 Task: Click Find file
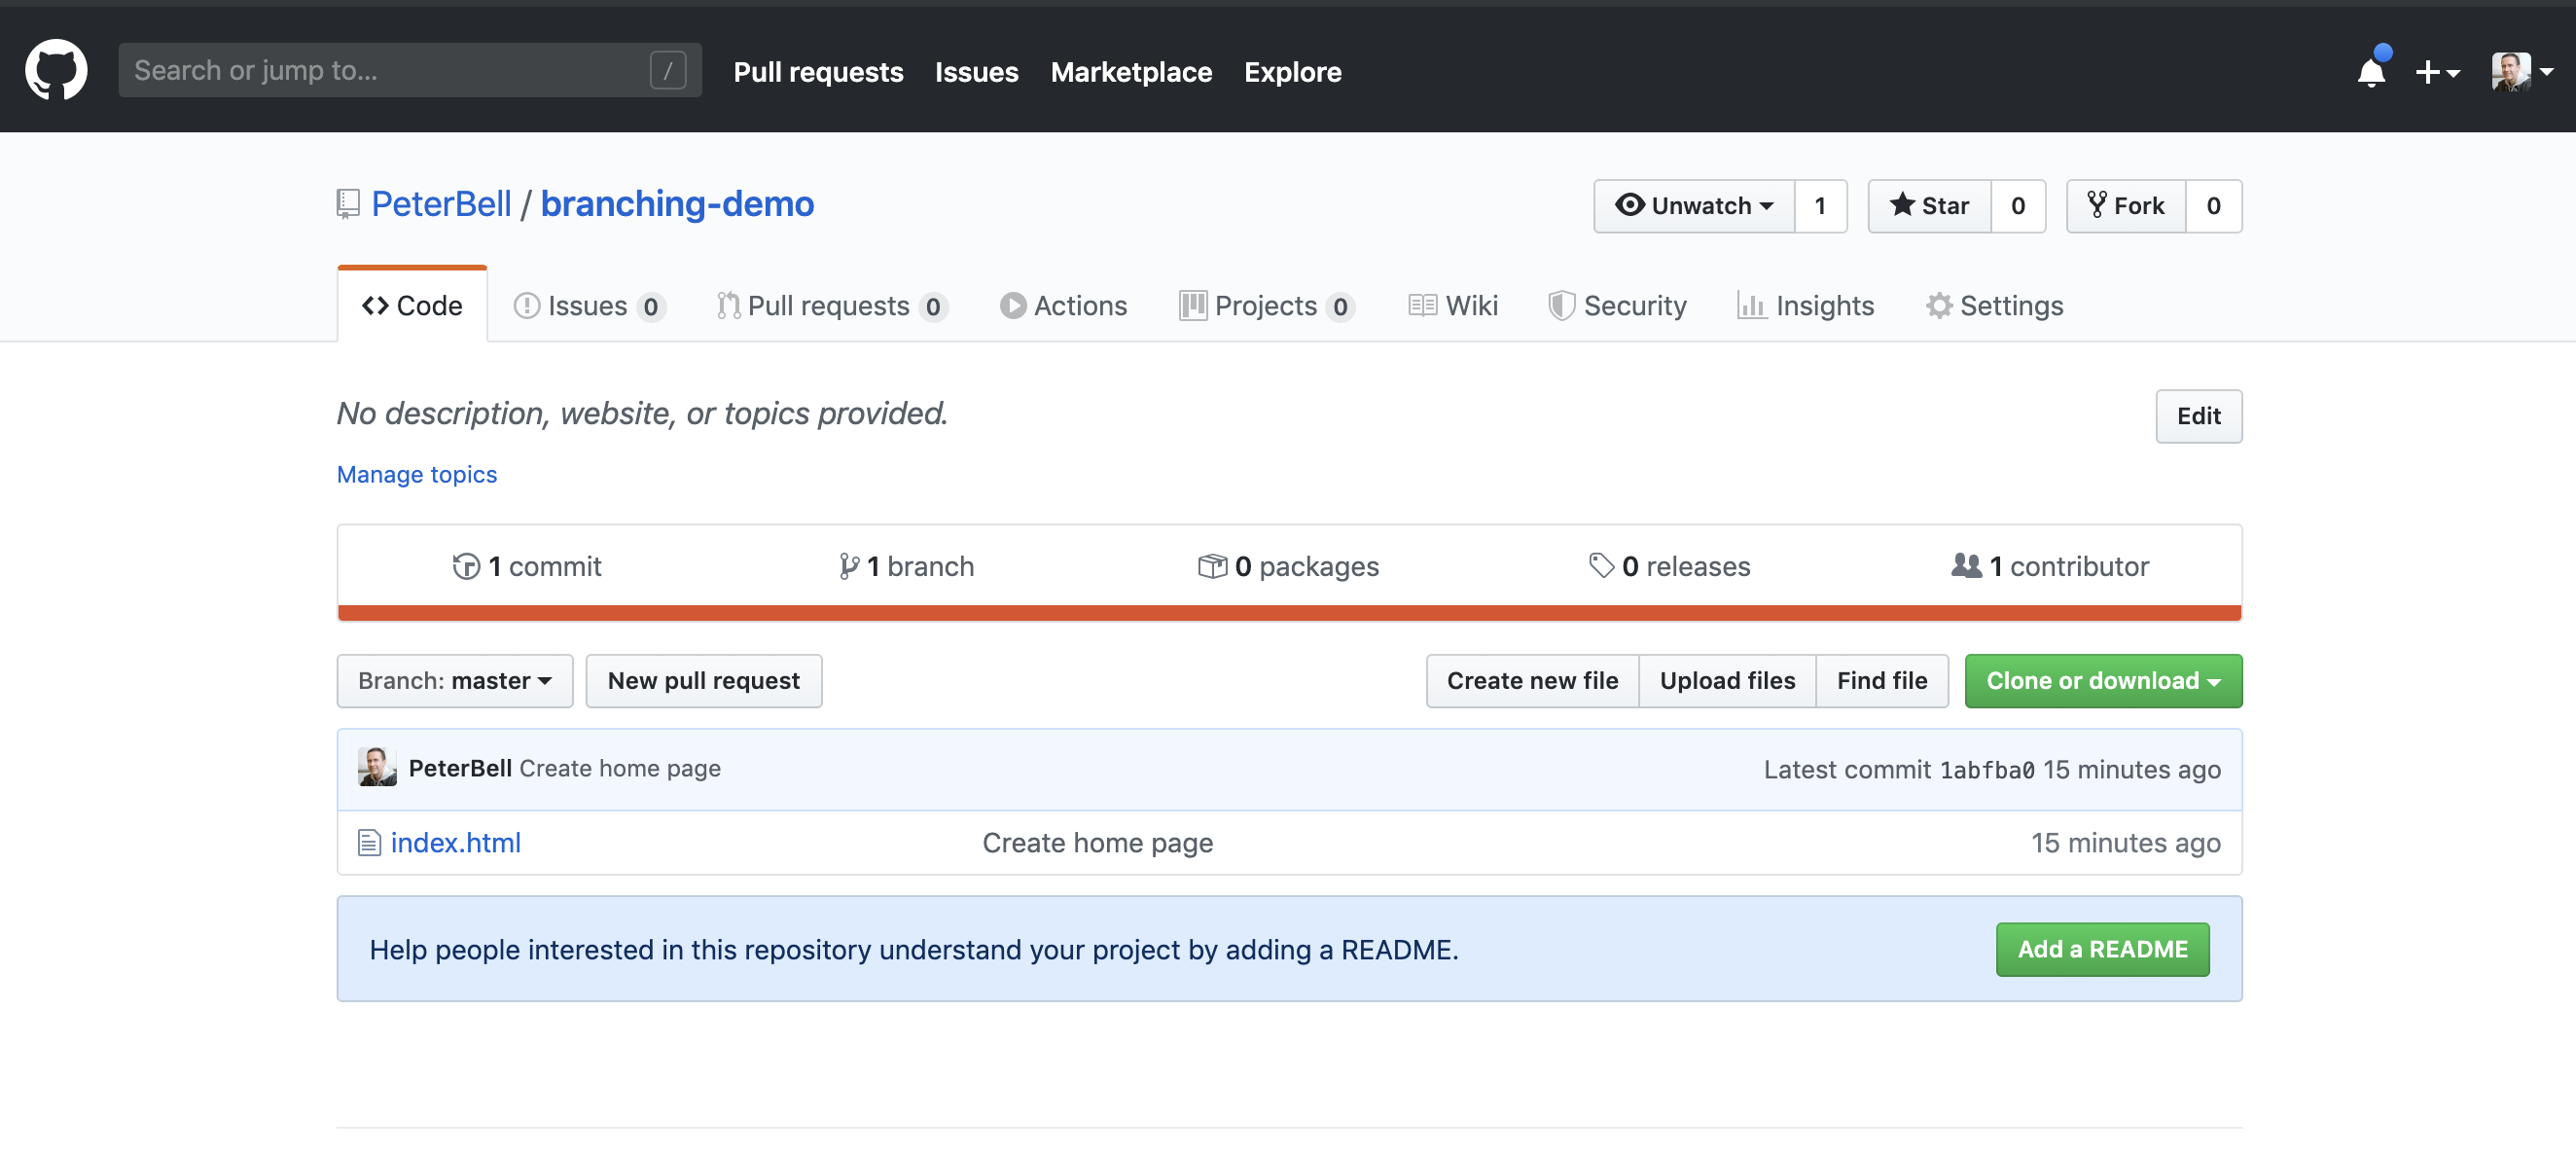pyautogui.click(x=1882, y=681)
